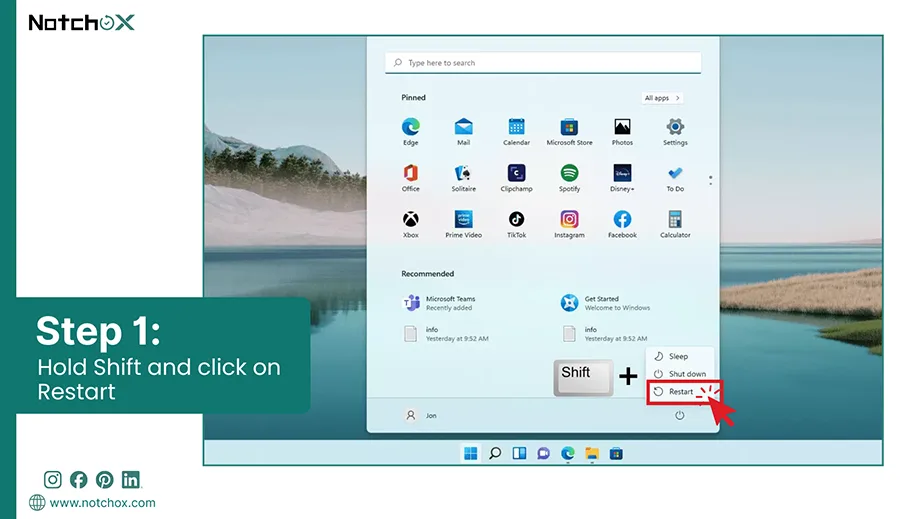Launch the Calculator app

(x=675, y=224)
